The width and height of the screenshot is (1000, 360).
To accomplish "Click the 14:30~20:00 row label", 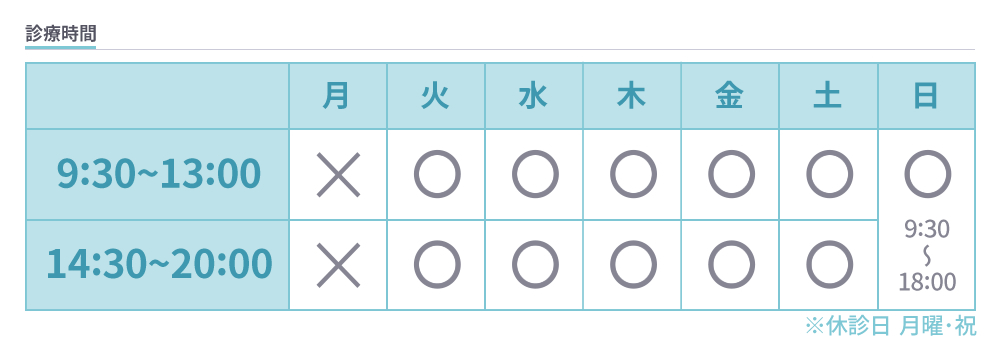I will (158, 265).
